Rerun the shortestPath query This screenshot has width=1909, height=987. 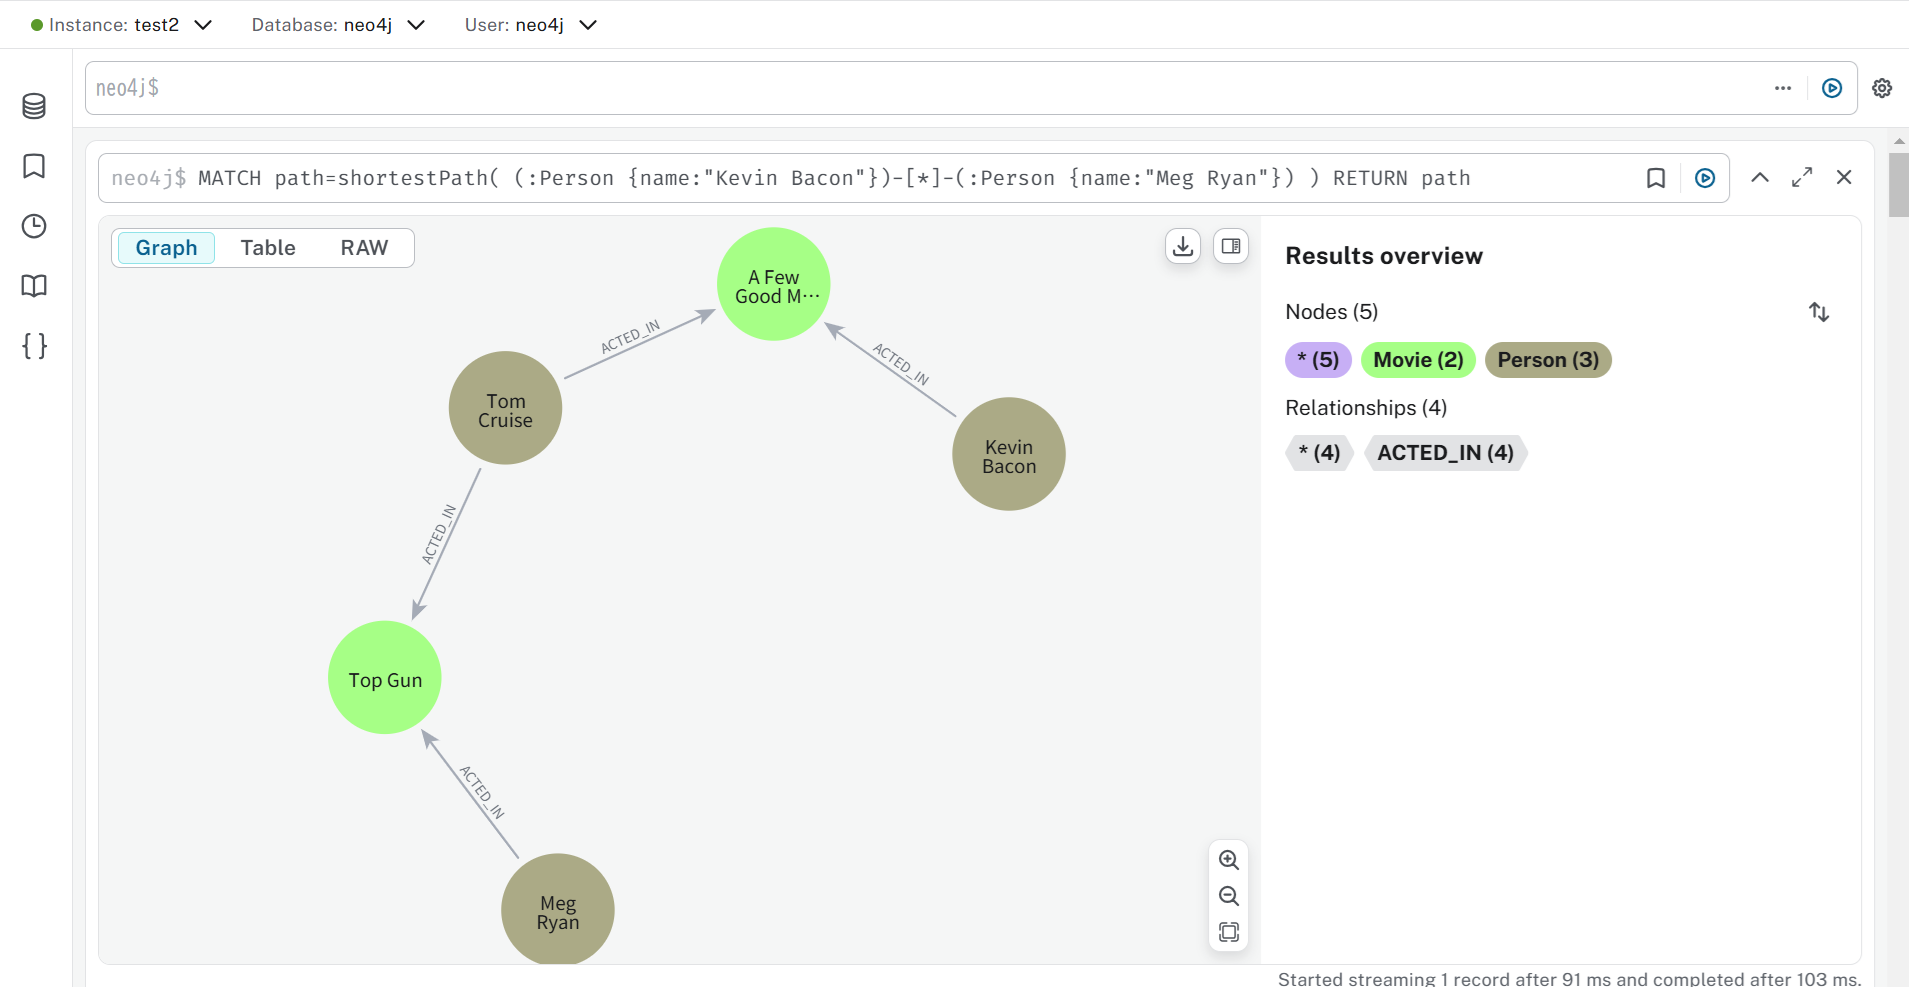[x=1705, y=178]
